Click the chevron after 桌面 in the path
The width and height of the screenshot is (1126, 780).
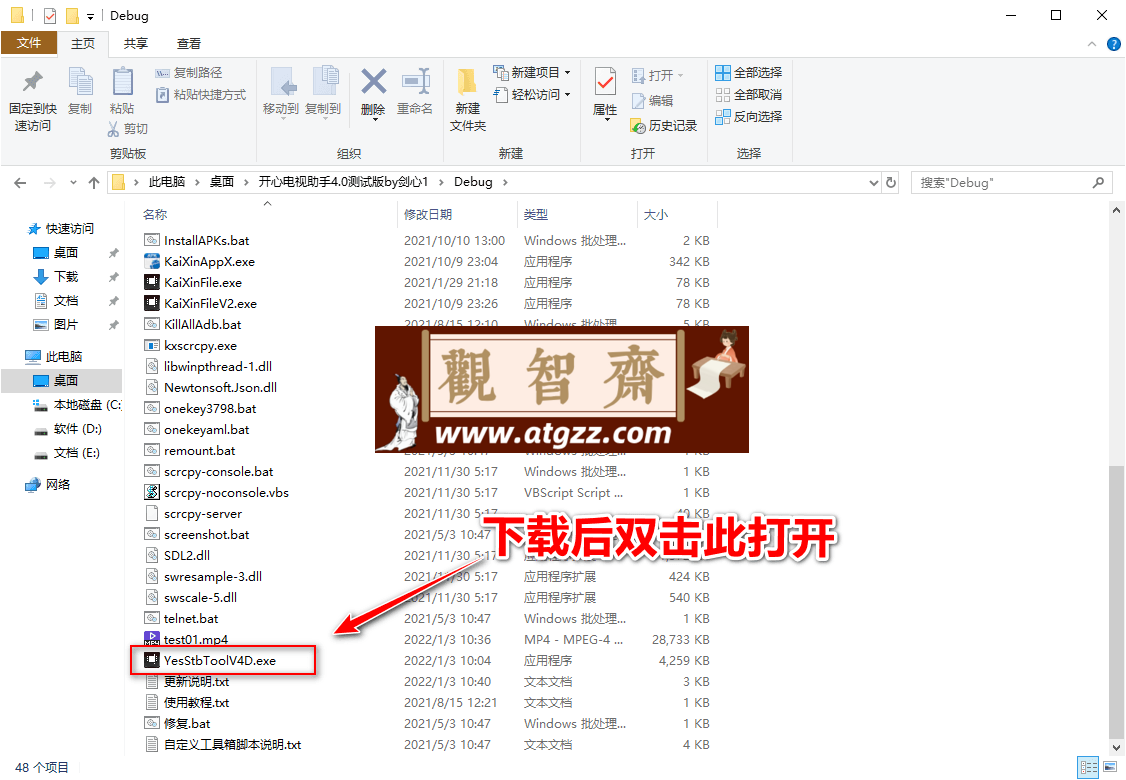[246, 182]
